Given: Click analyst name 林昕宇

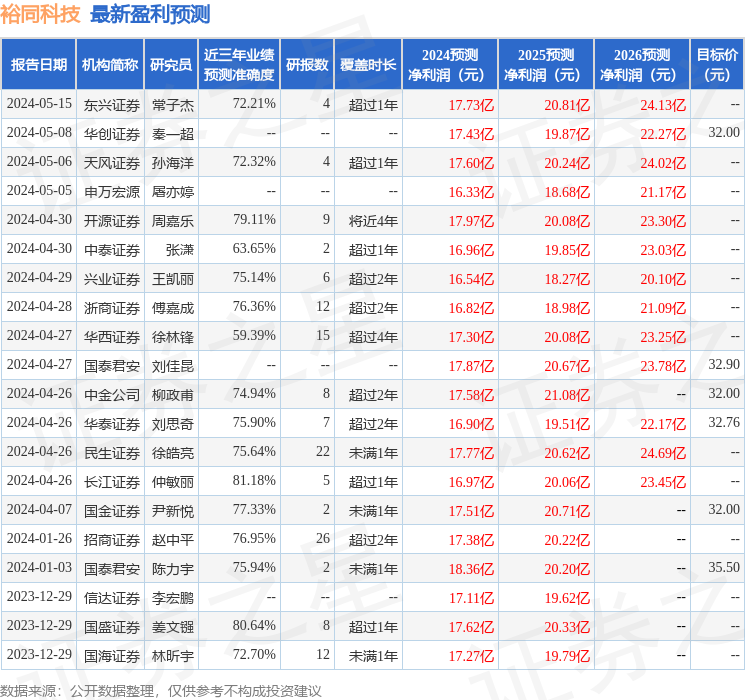Looking at the screenshot, I should 173,656.
